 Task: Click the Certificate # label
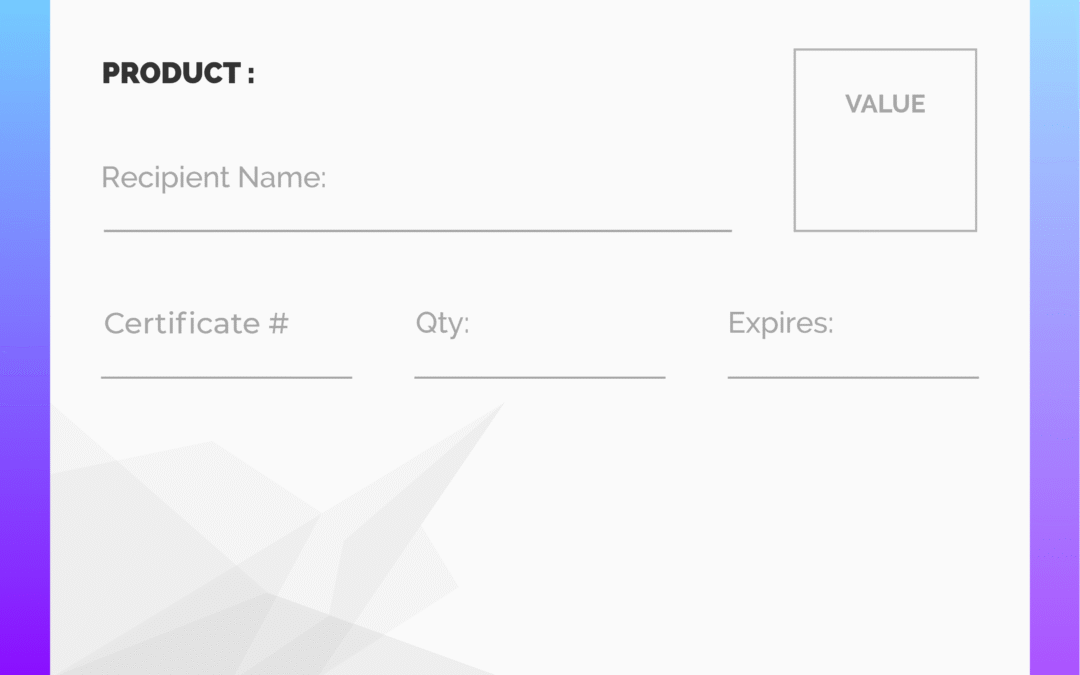(196, 323)
